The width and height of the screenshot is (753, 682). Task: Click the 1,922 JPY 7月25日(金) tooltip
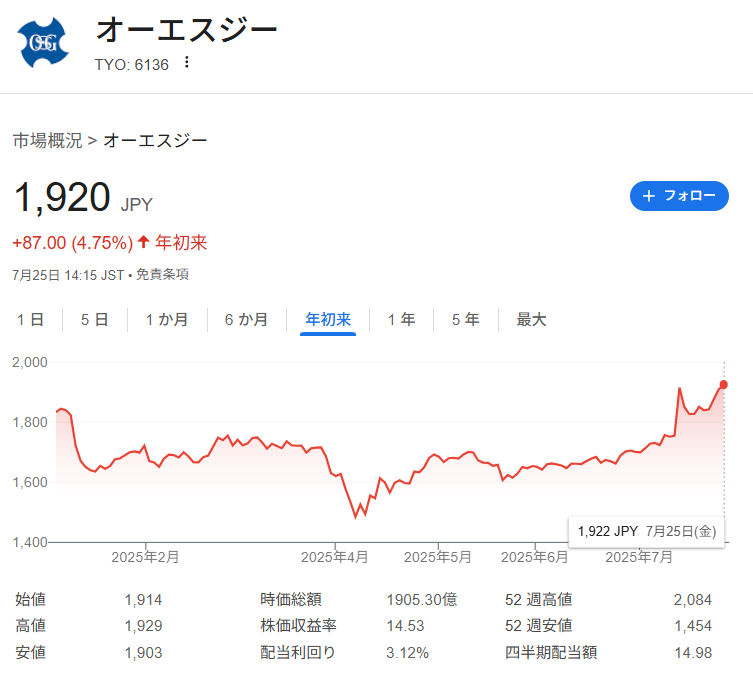pyautogui.click(x=647, y=532)
